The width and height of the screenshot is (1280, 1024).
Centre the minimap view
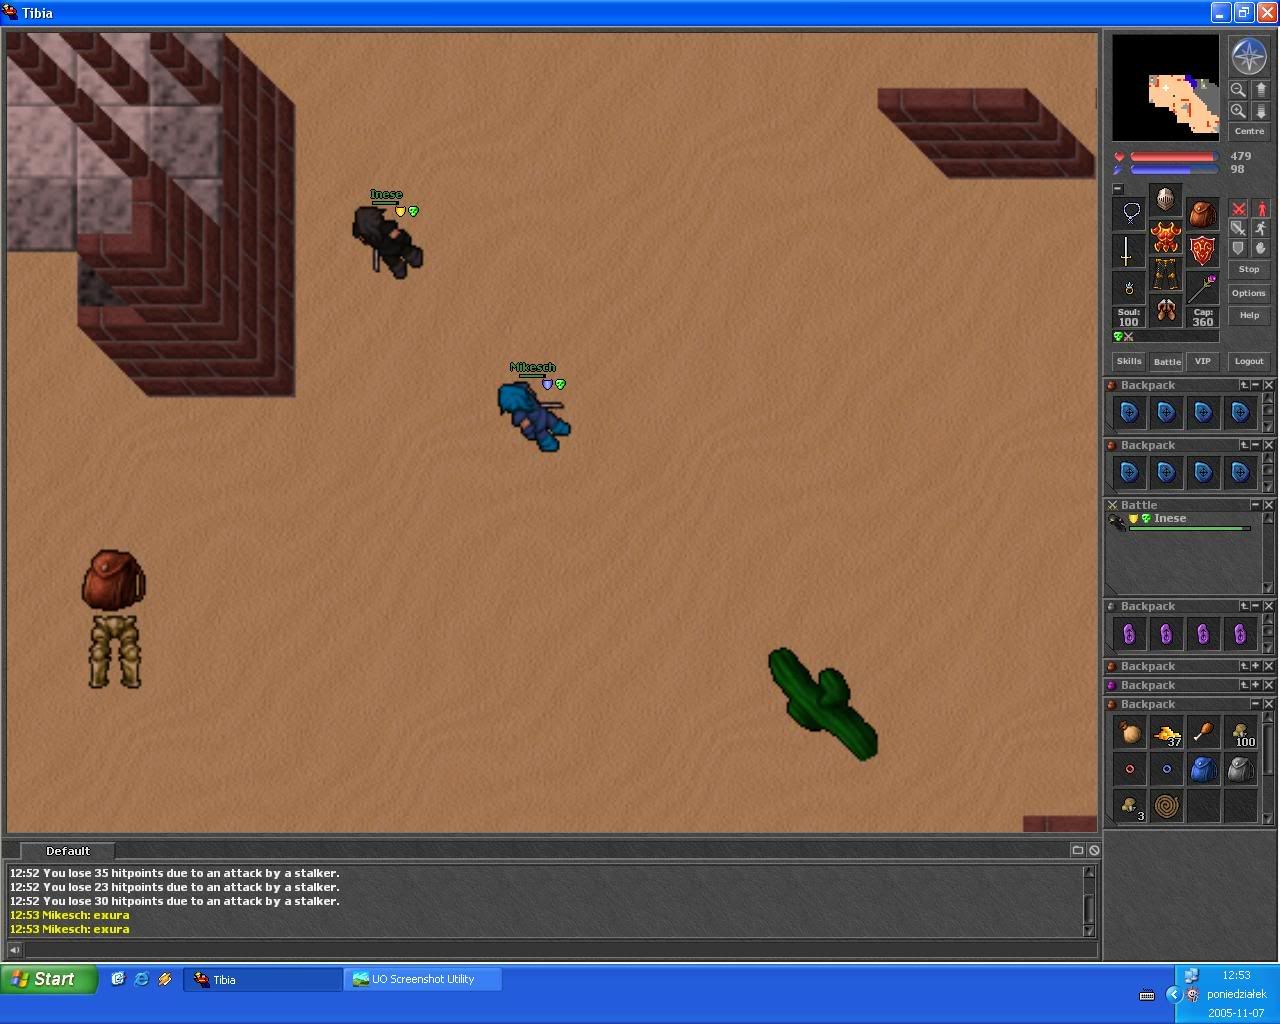point(1249,131)
